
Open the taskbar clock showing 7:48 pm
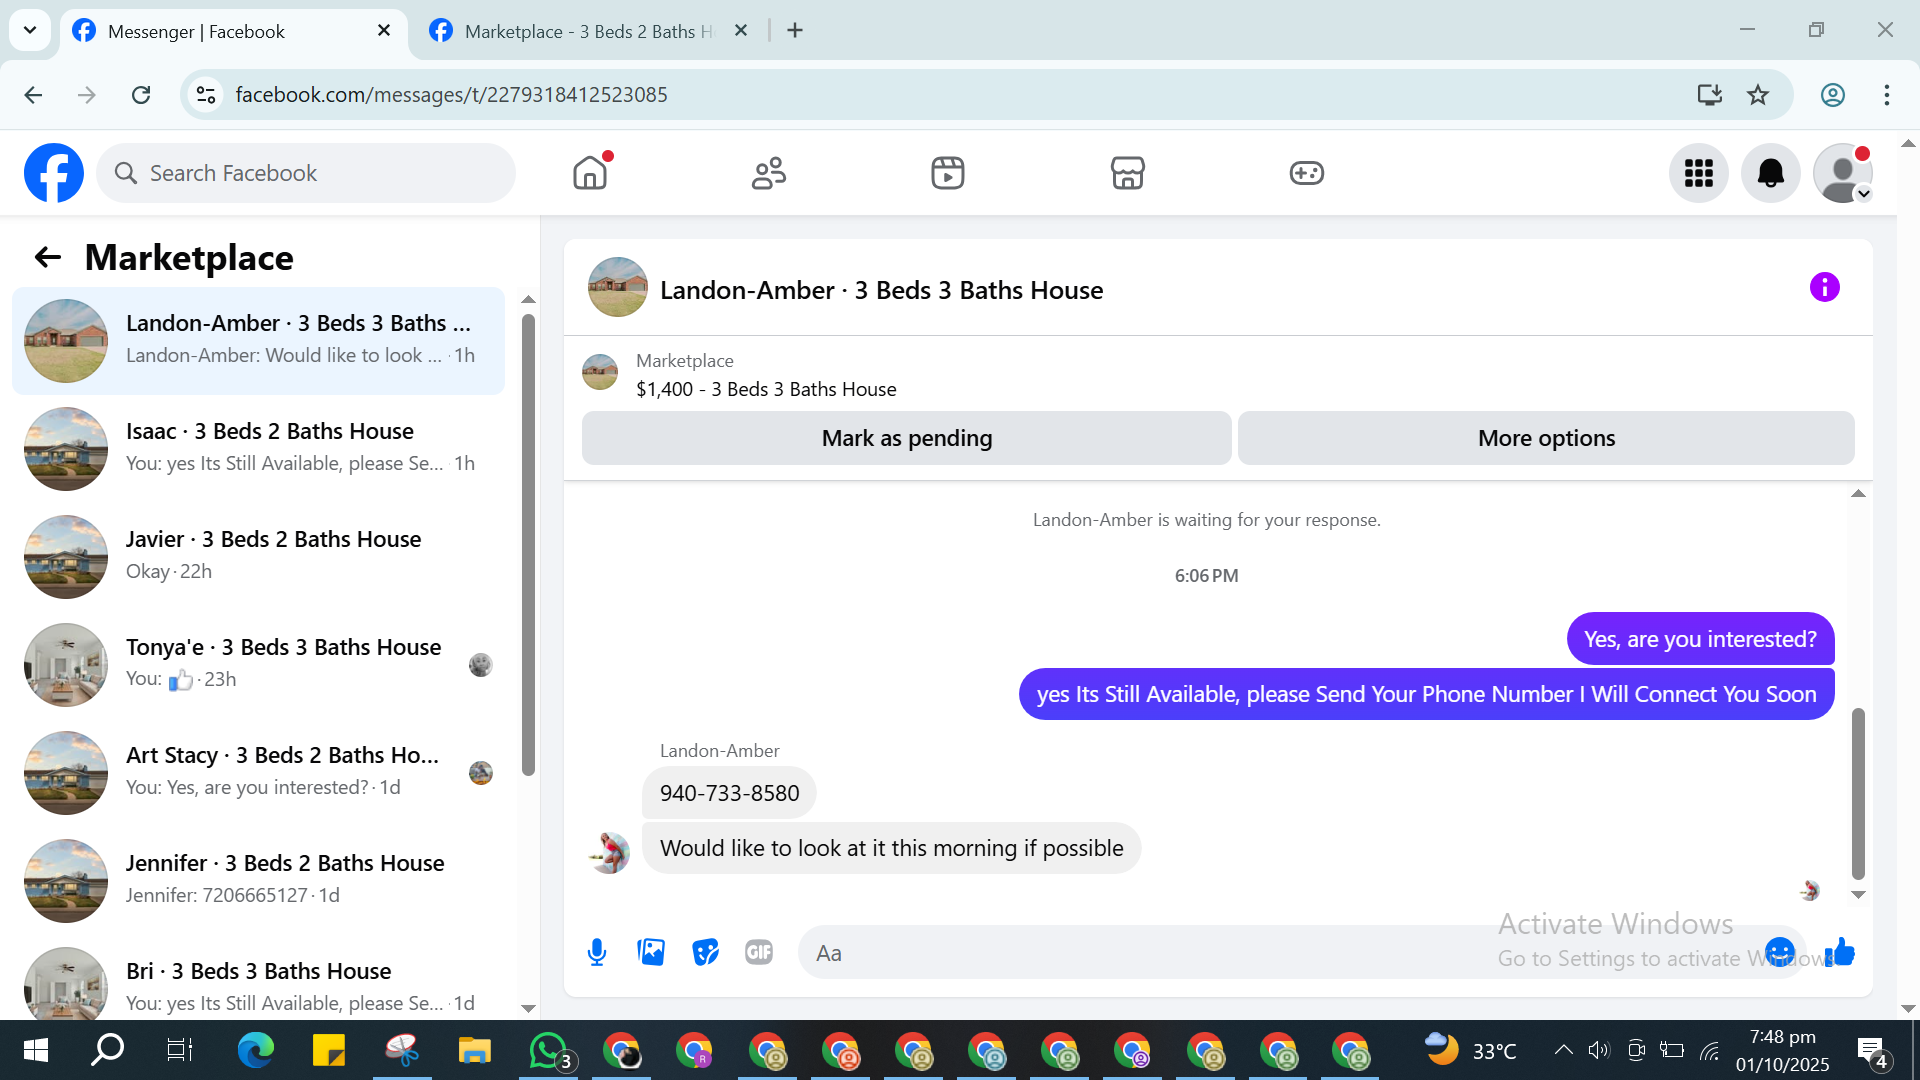(1782, 1050)
